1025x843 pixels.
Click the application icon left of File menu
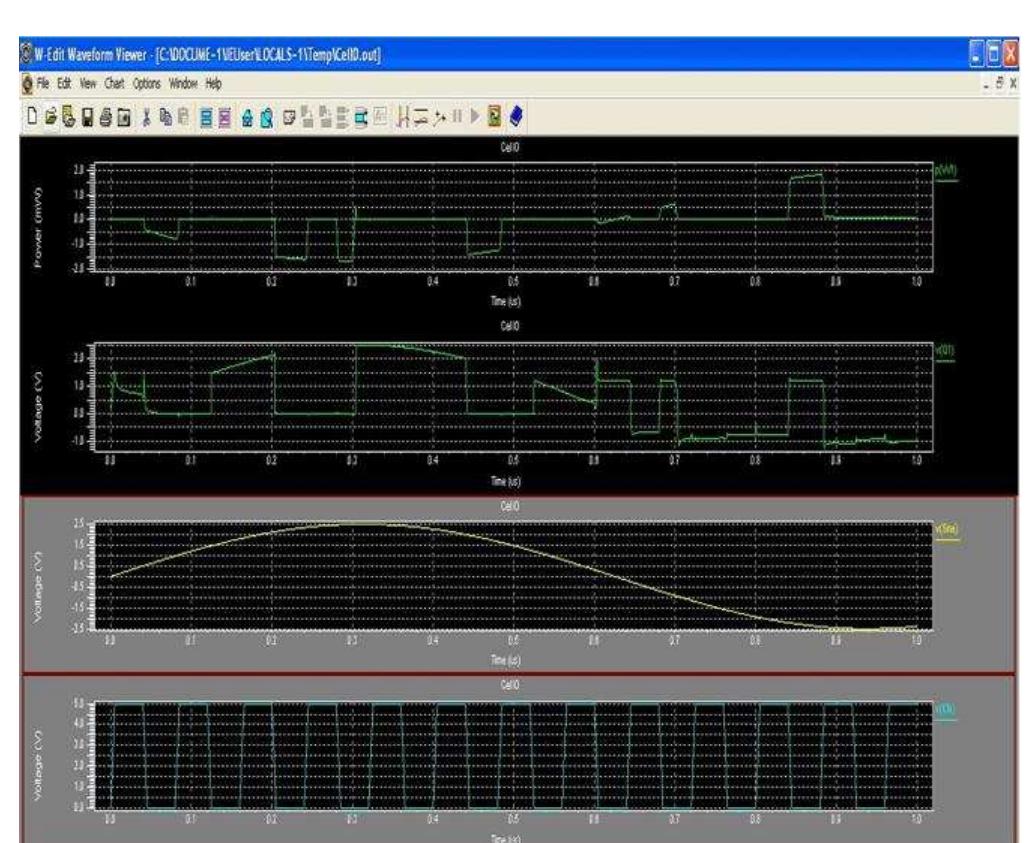point(27,84)
